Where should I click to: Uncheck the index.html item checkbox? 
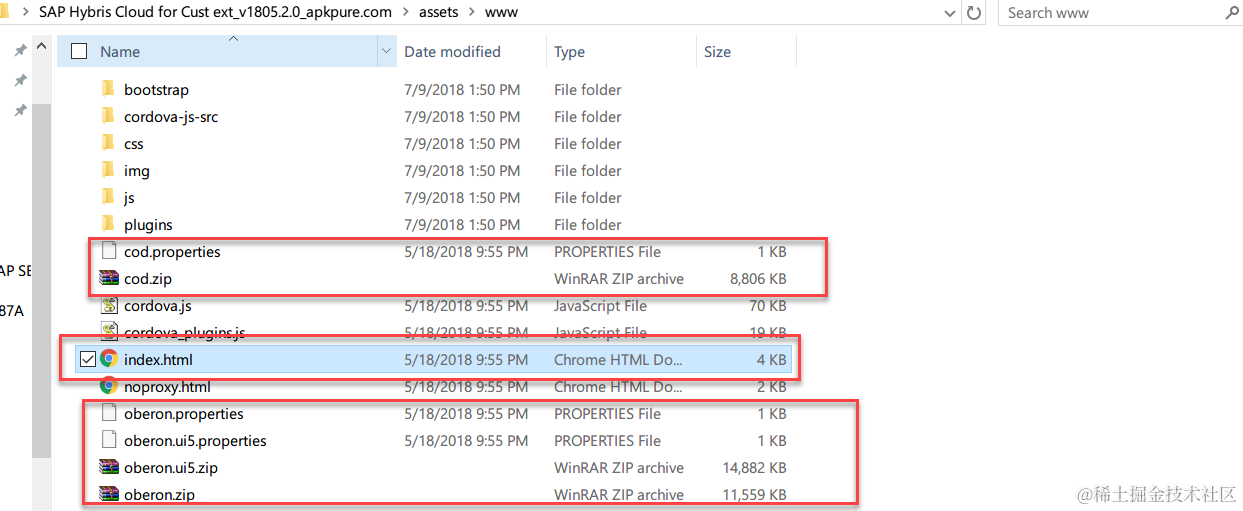pos(87,359)
